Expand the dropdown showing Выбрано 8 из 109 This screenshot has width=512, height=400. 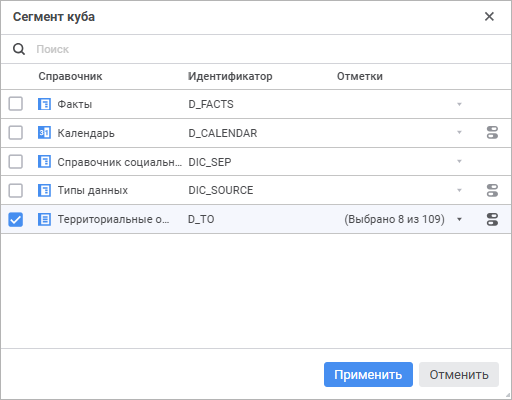[x=459, y=219]
